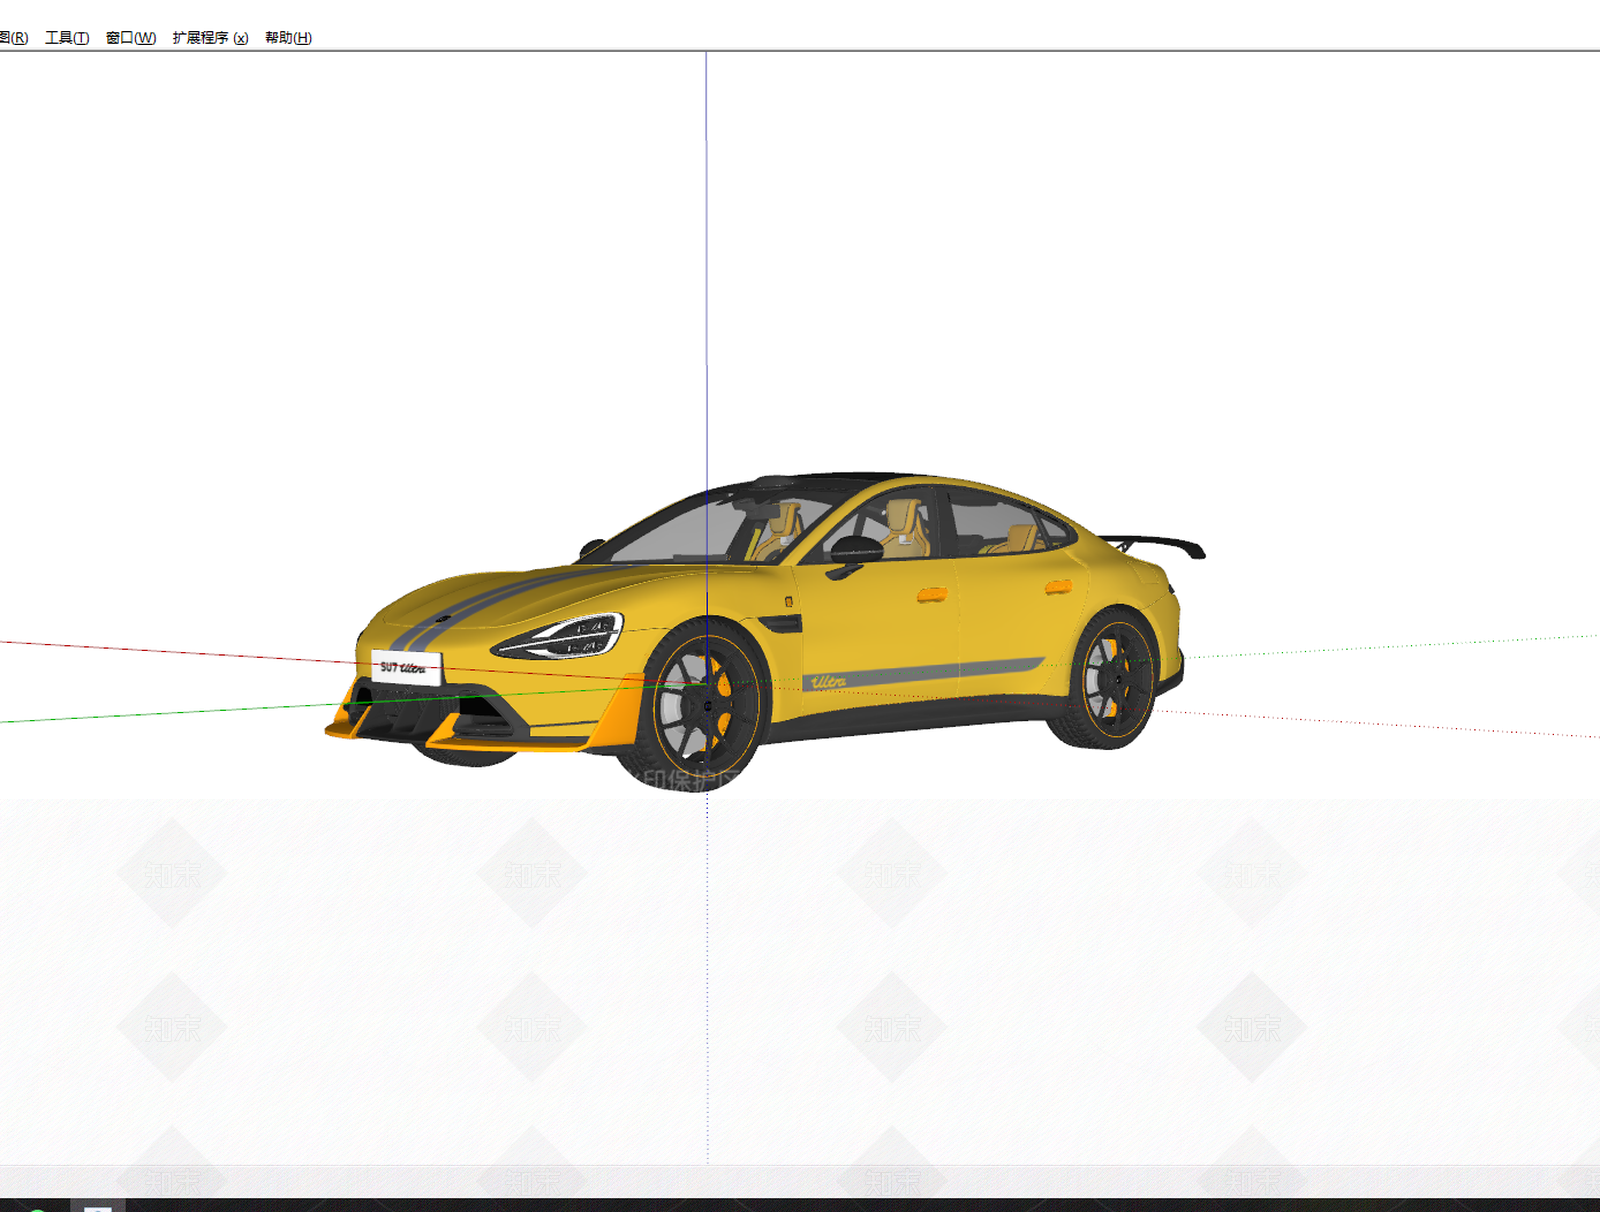Click the SU7 Ultra license plate
Viewport: 1600px width, 1212px height.
click(x=405, y=667)
